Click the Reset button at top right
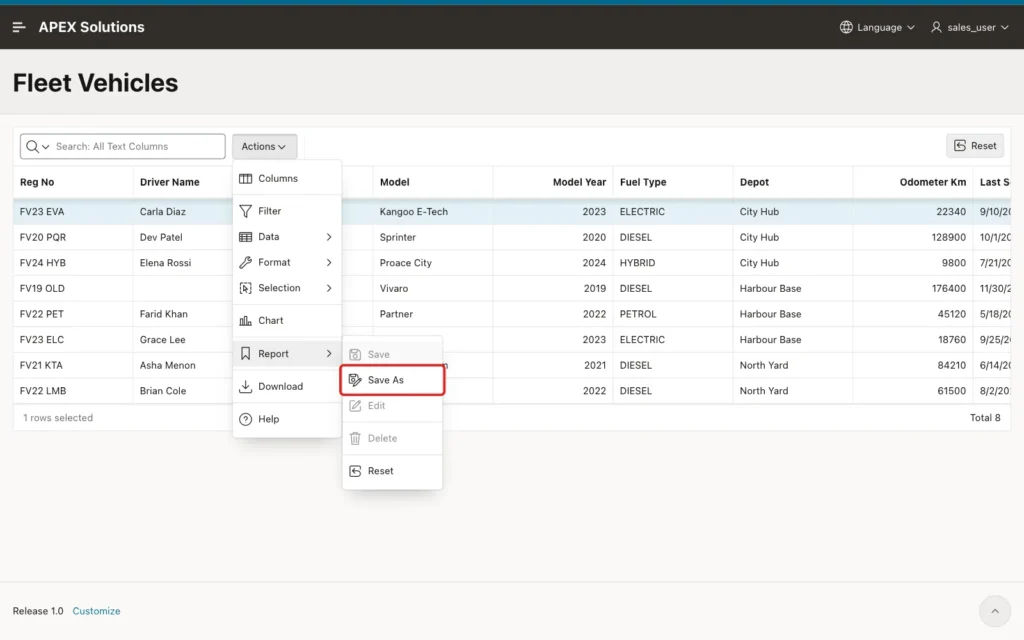1024x640 pixels. tap(975, 146)
